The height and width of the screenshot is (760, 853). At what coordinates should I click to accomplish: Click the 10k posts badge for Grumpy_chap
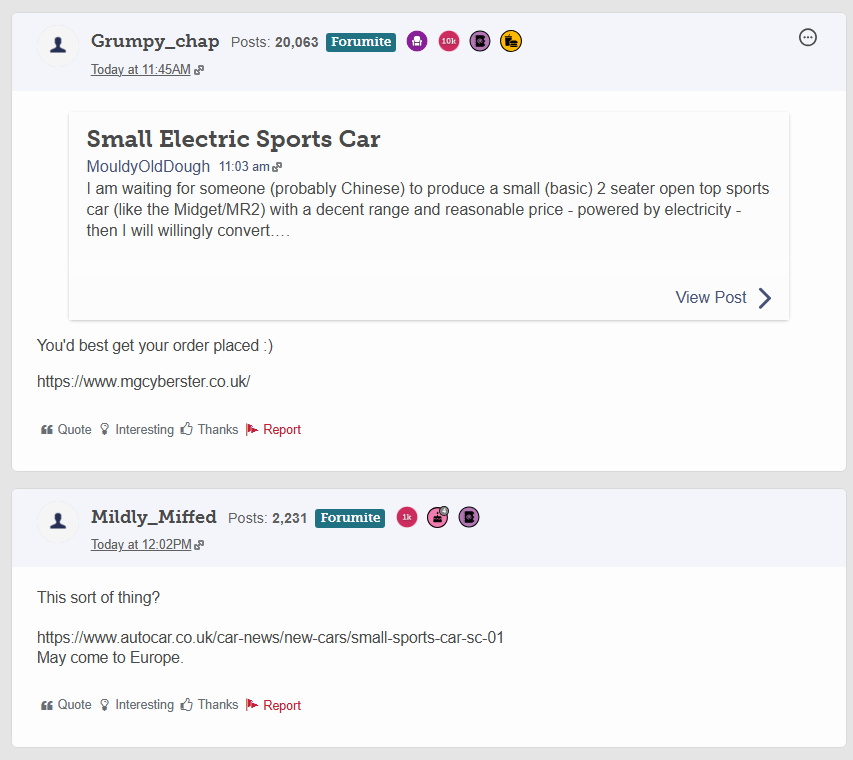[x=449, y=41]
